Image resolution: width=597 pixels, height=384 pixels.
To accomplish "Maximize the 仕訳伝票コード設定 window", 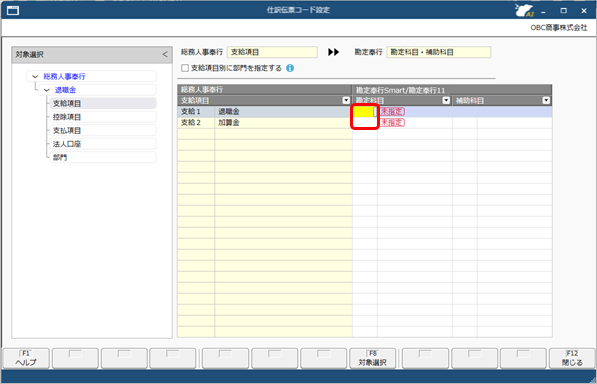I will point(563,11).
